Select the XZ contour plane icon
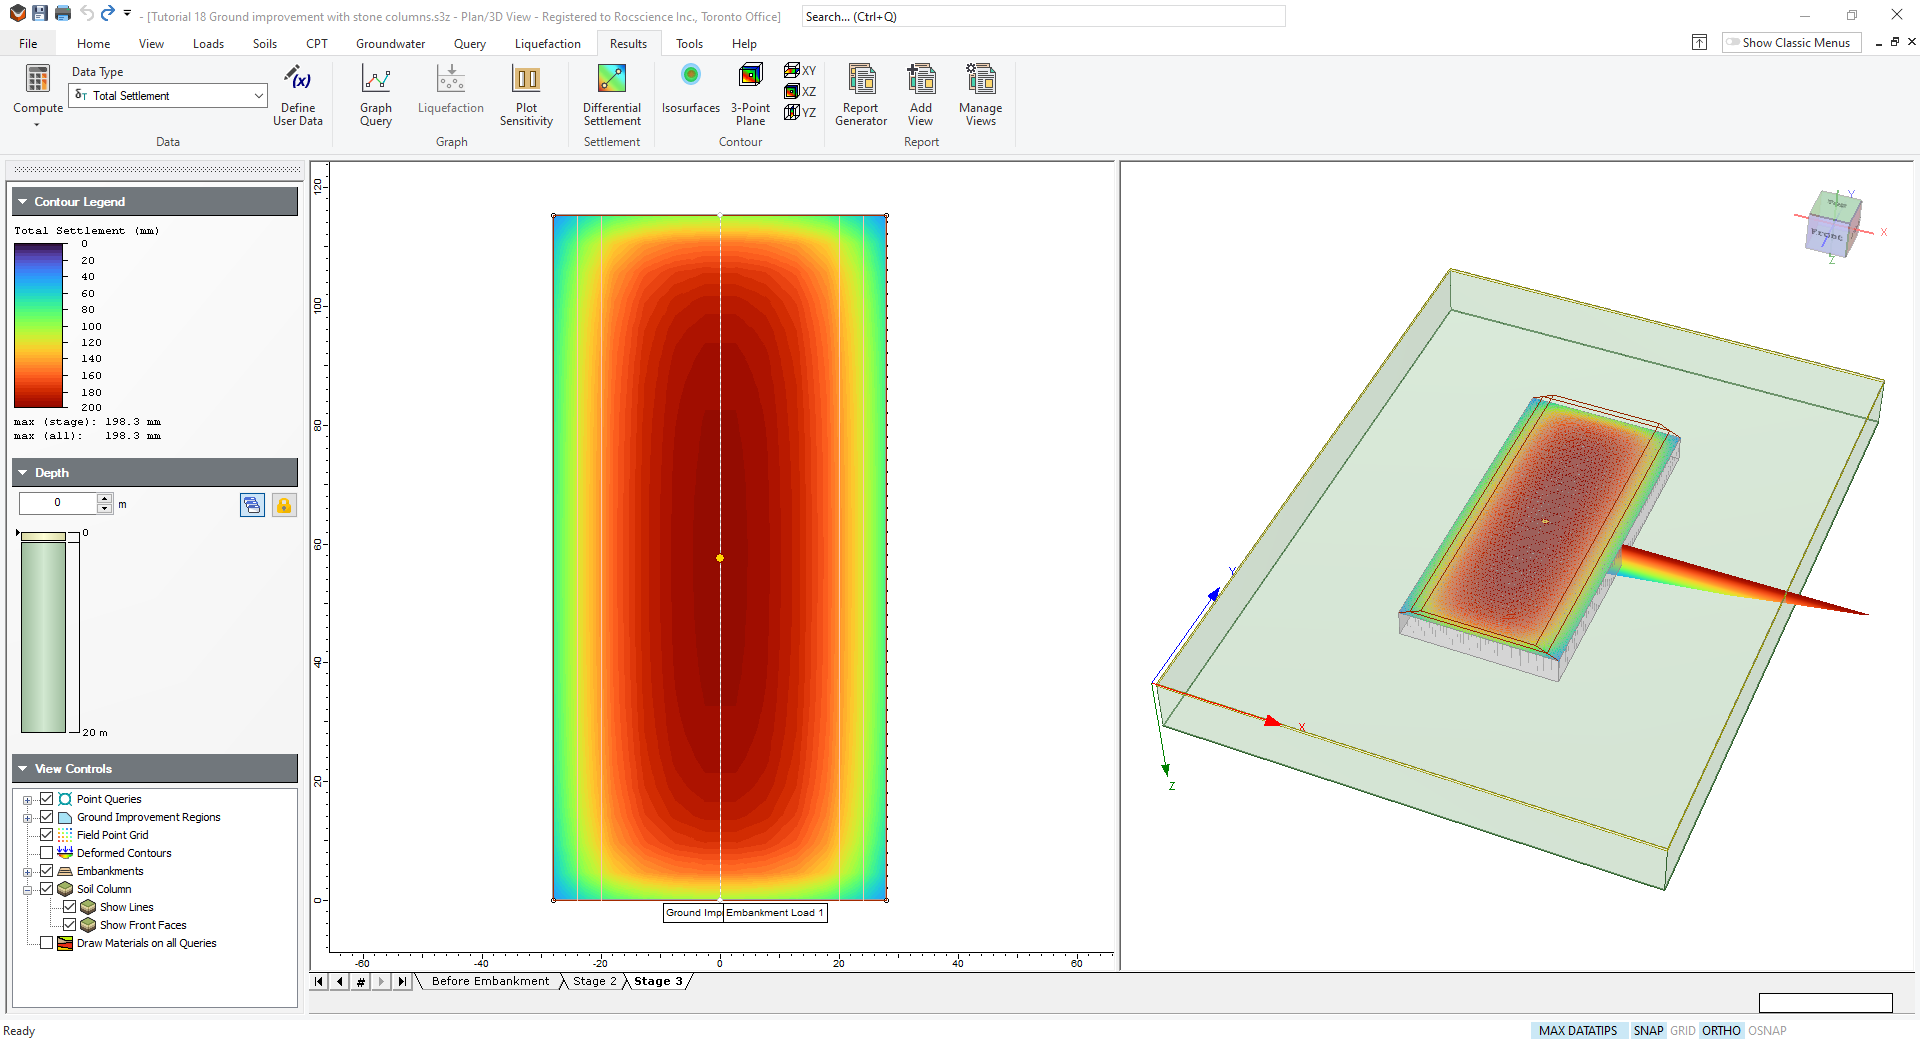This screenshot has width=1920, height=1040. pos(793,91)
